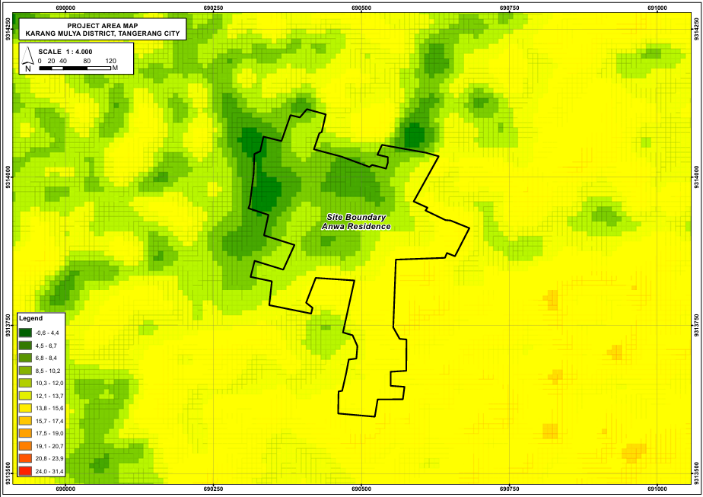Click the '19,1 - 20,7' legend range text
This screenshot has height=497, width=703.
coord(49,446)
